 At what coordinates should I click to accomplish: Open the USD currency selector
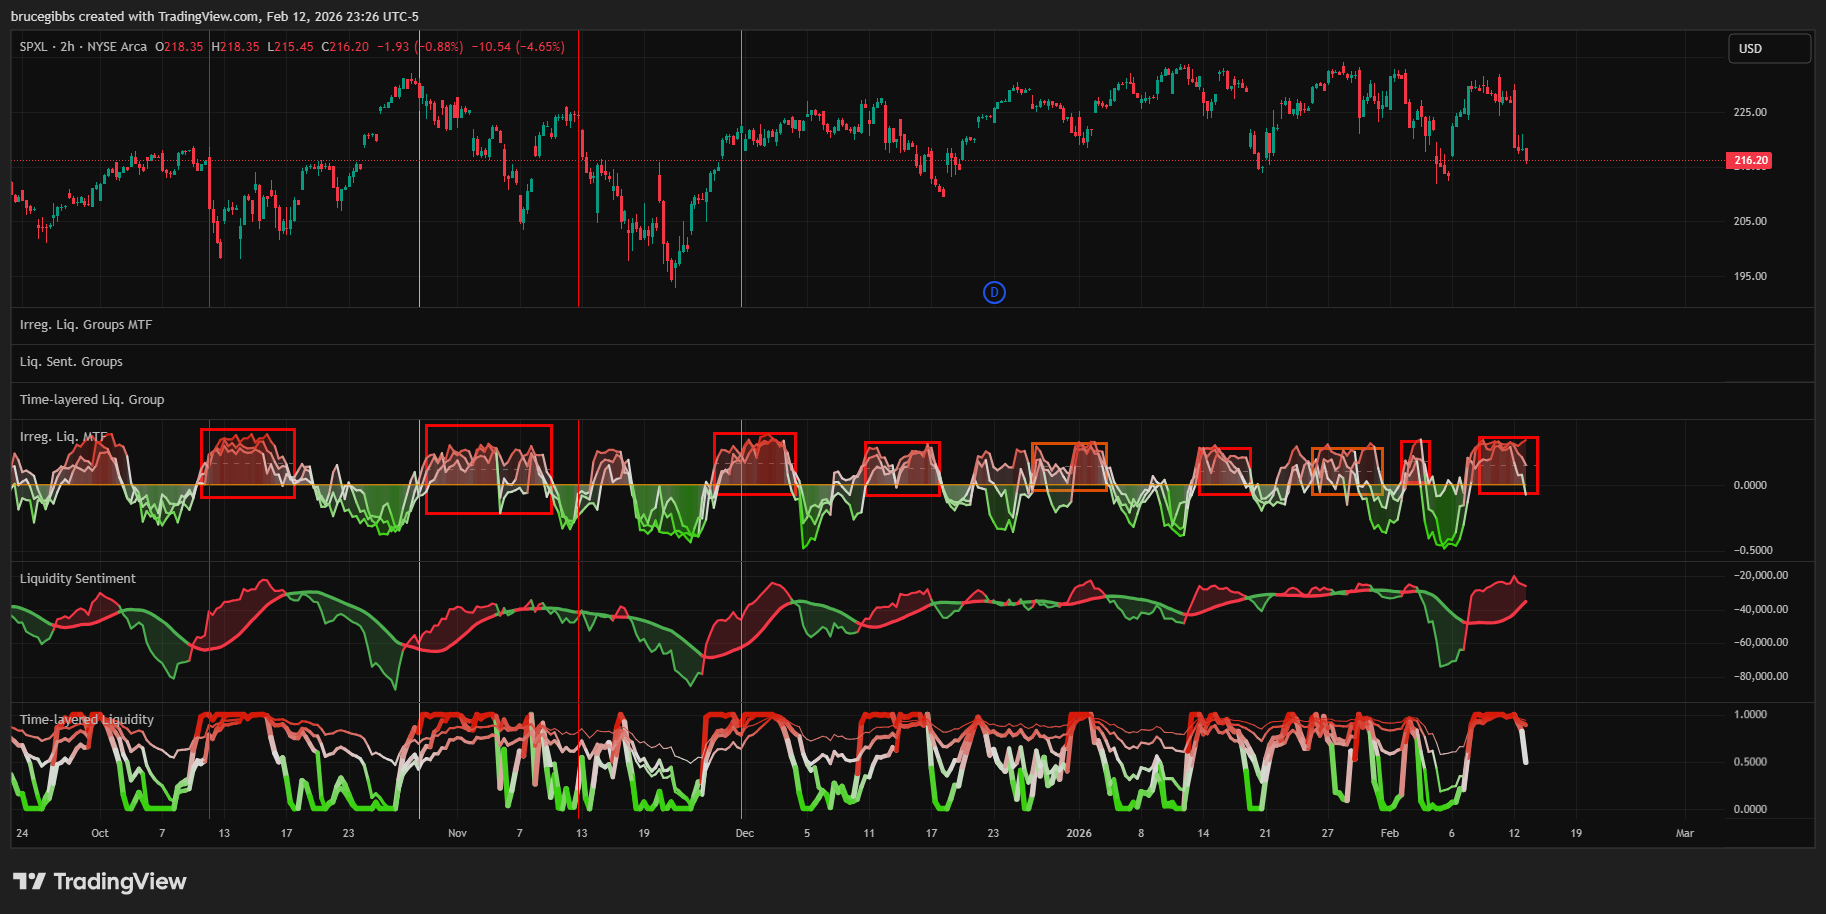(x=1768, y=48)
